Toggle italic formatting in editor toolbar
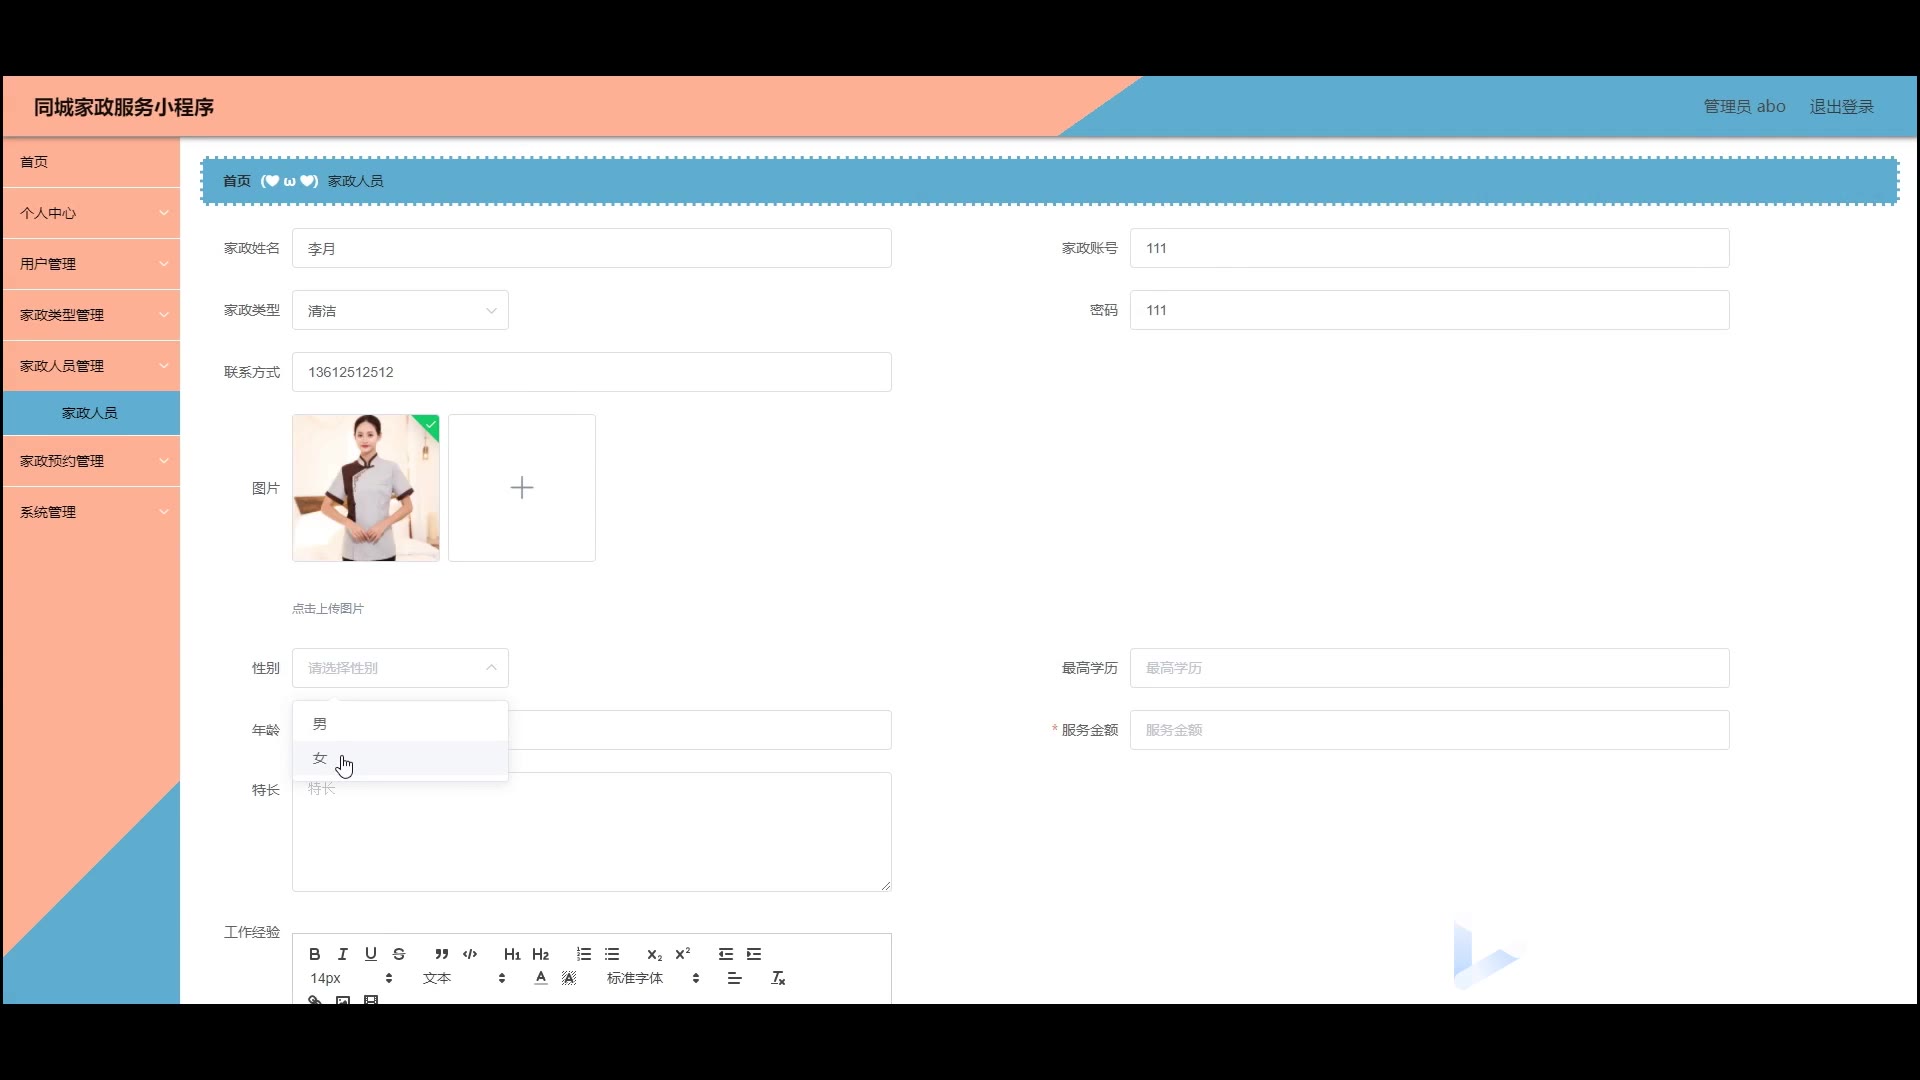 (x=342, y=954)
